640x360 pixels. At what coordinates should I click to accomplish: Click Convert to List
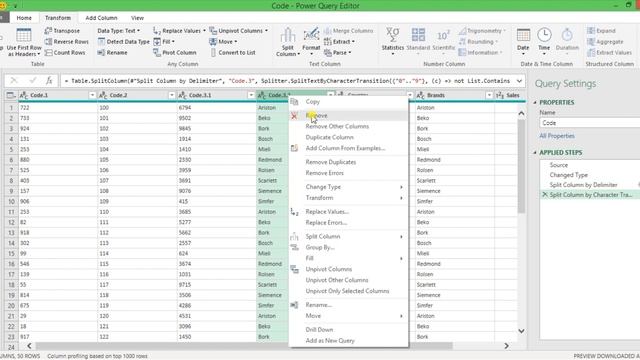(x=233, y=53)
